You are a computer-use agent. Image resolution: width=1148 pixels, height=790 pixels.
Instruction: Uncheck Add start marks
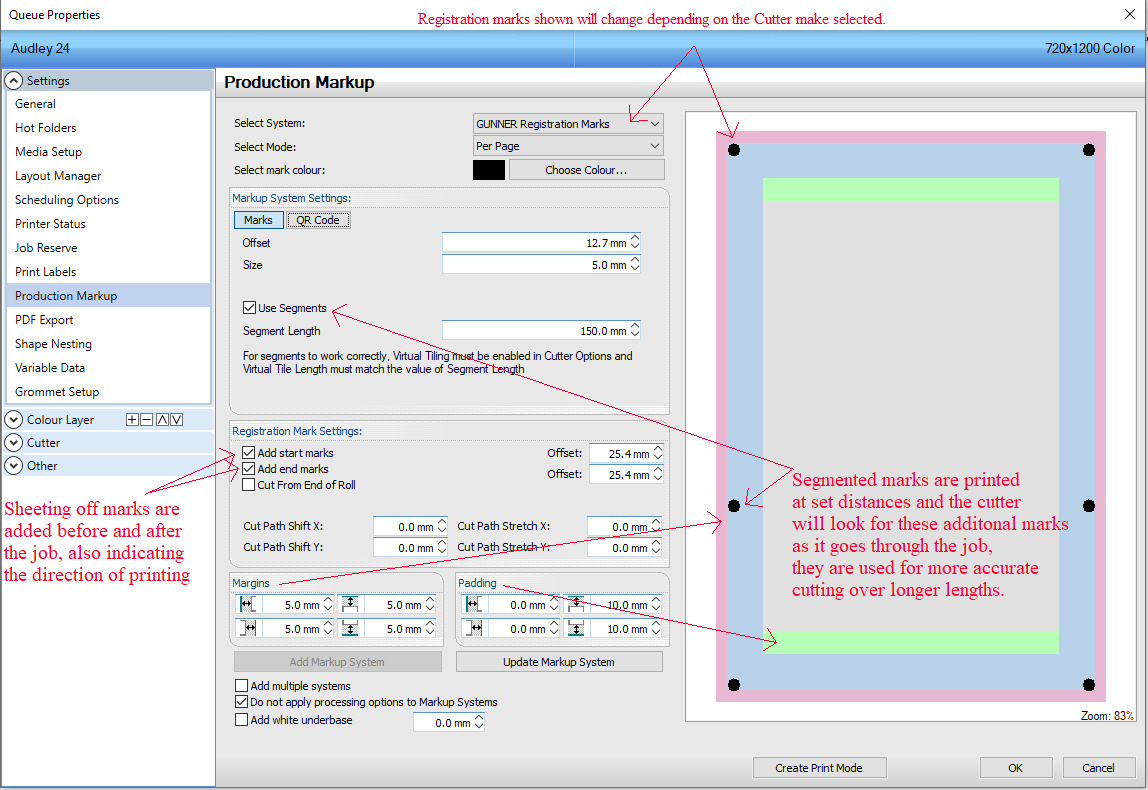[249, 452]
